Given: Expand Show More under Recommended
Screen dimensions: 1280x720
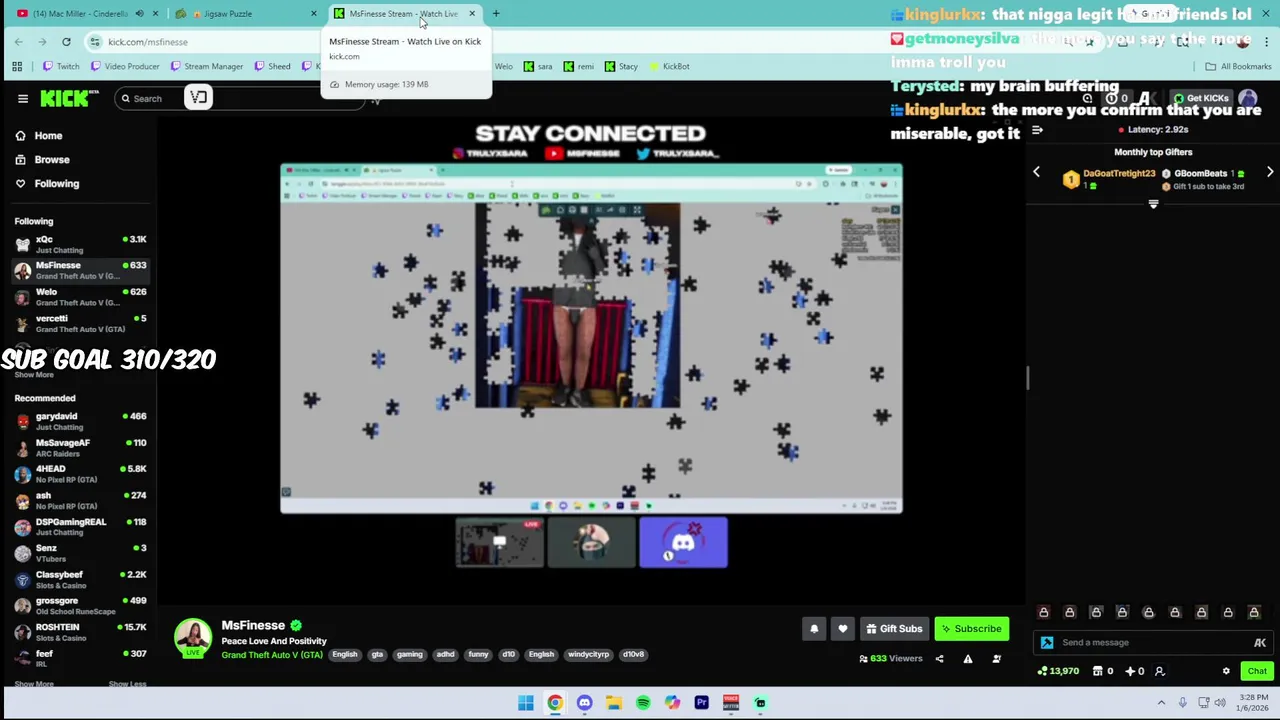Looking at the screenshot, I should (x=34, y=684).
